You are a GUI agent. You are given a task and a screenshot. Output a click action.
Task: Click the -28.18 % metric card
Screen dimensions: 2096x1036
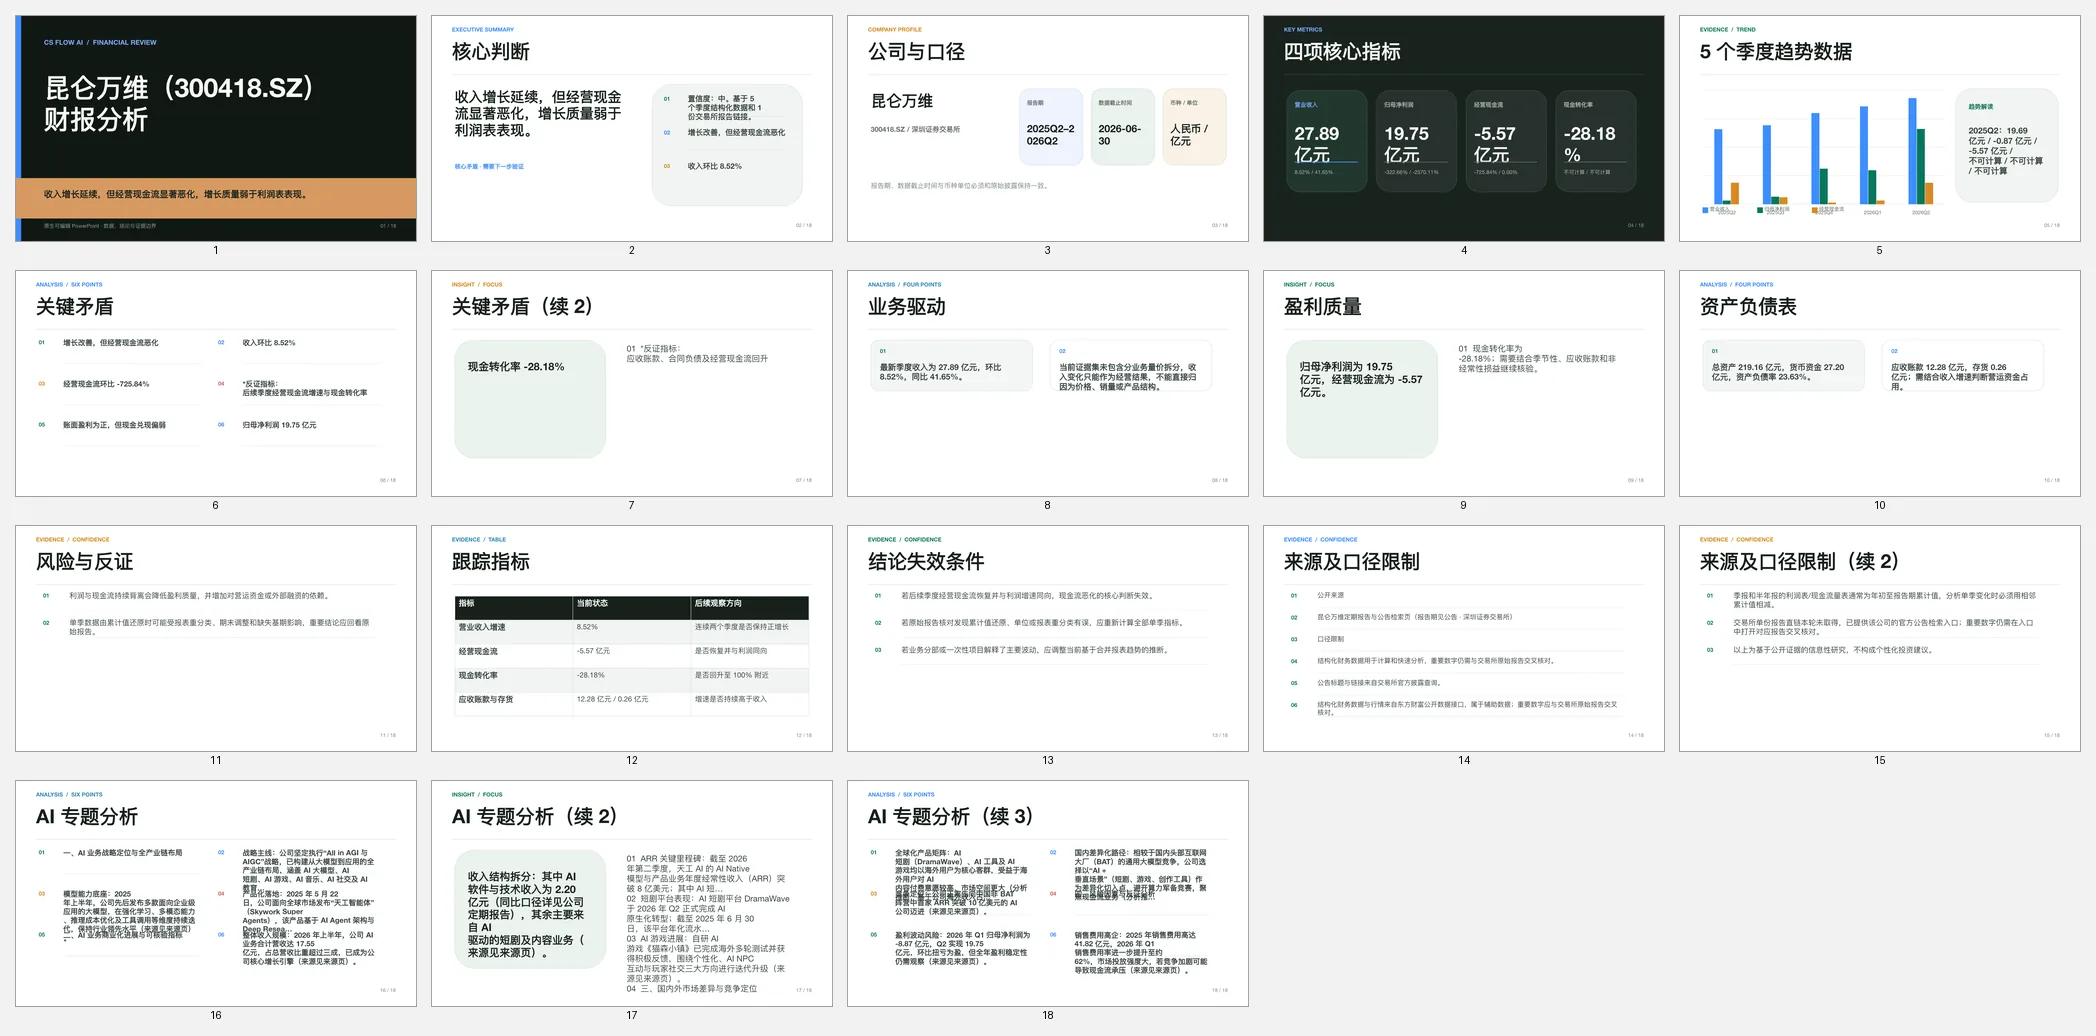click(1596, 141)
